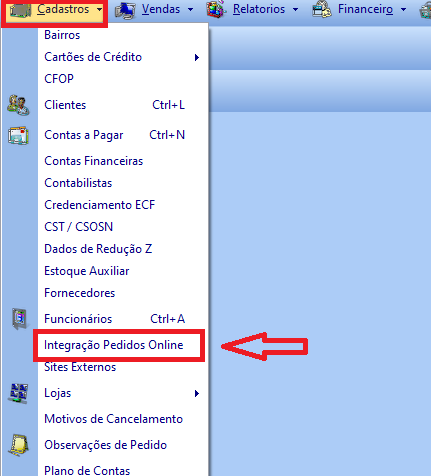Viewport: 431px width, 476px height.
Task: Click the Cartões de Crédito label
Action: click(x=93, y=57)
